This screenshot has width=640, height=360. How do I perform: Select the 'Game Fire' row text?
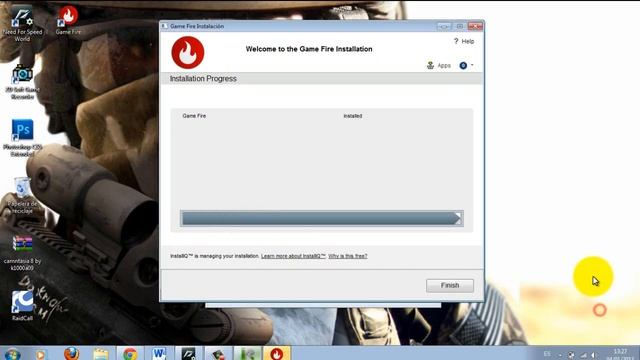tap(194, 116)
